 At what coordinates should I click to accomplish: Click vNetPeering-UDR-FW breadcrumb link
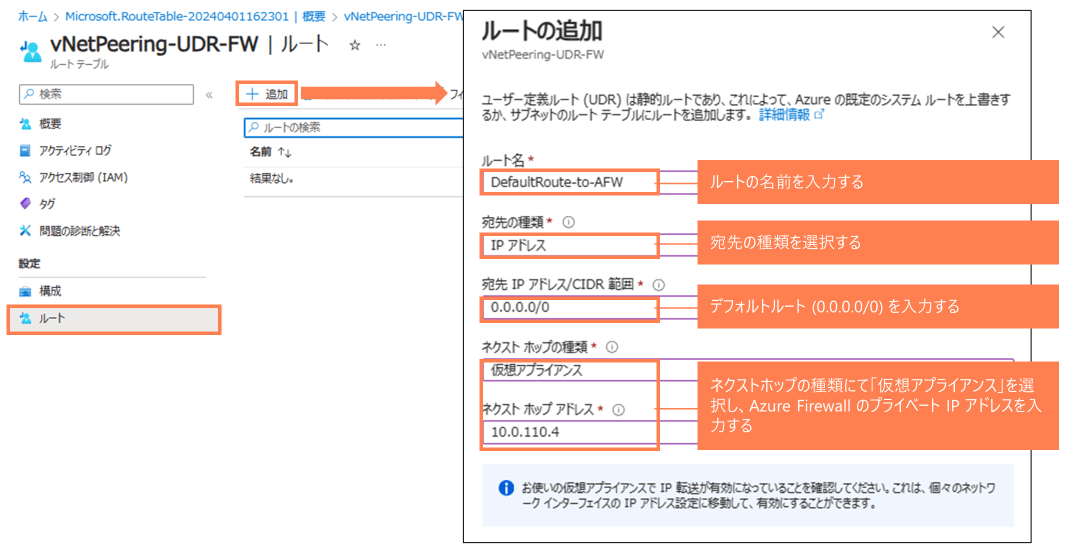point(403,16)
